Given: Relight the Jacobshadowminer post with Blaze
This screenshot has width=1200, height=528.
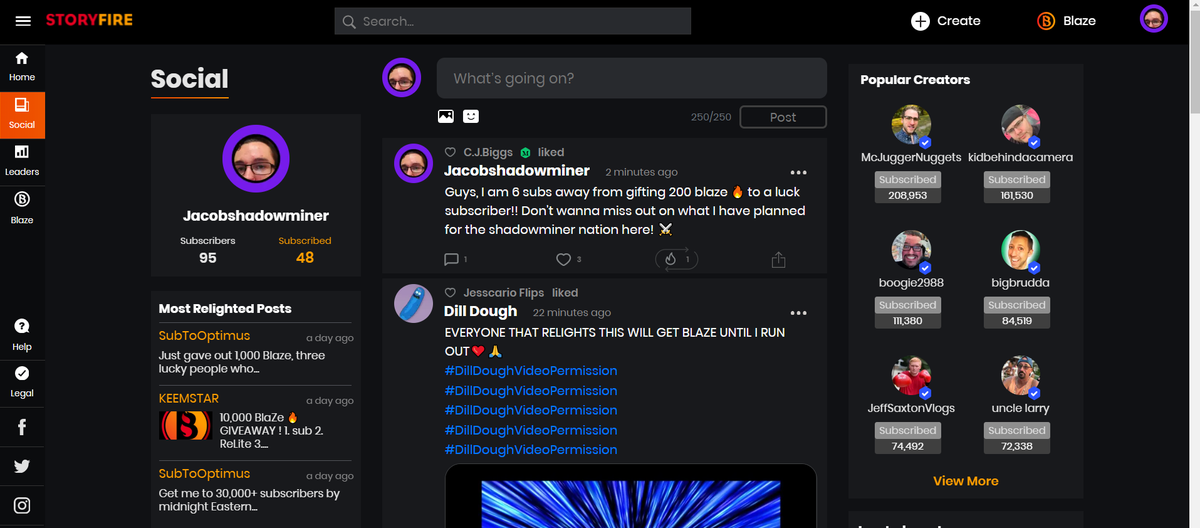Looking at the screenshot, I should [676, 259].
